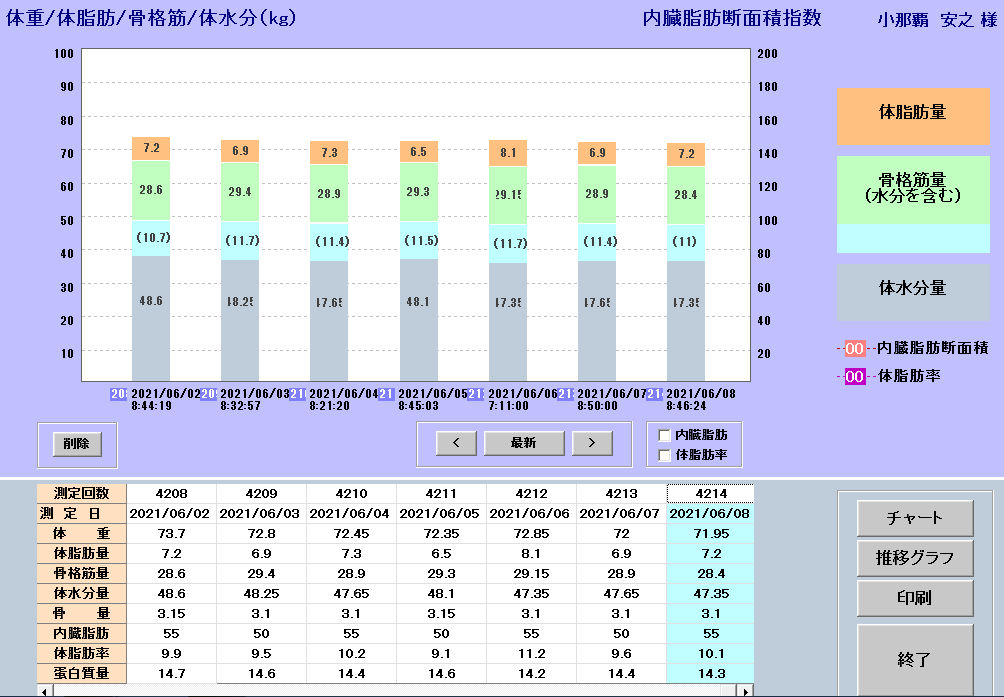Screen dimensions: 1004x697
Task: Open the チャート view
Action: [x=914, y=518]
